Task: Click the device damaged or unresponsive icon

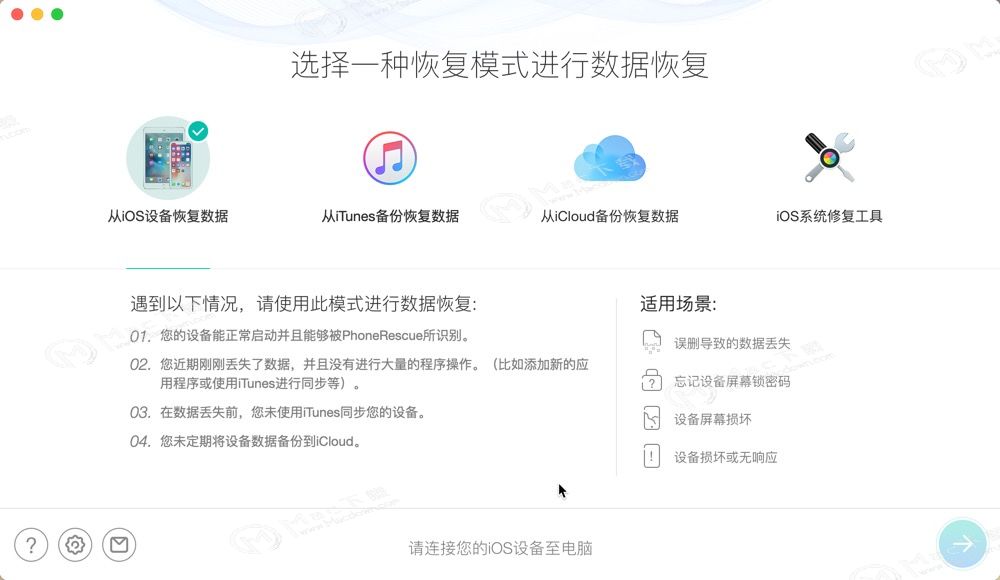Action: 651,456
